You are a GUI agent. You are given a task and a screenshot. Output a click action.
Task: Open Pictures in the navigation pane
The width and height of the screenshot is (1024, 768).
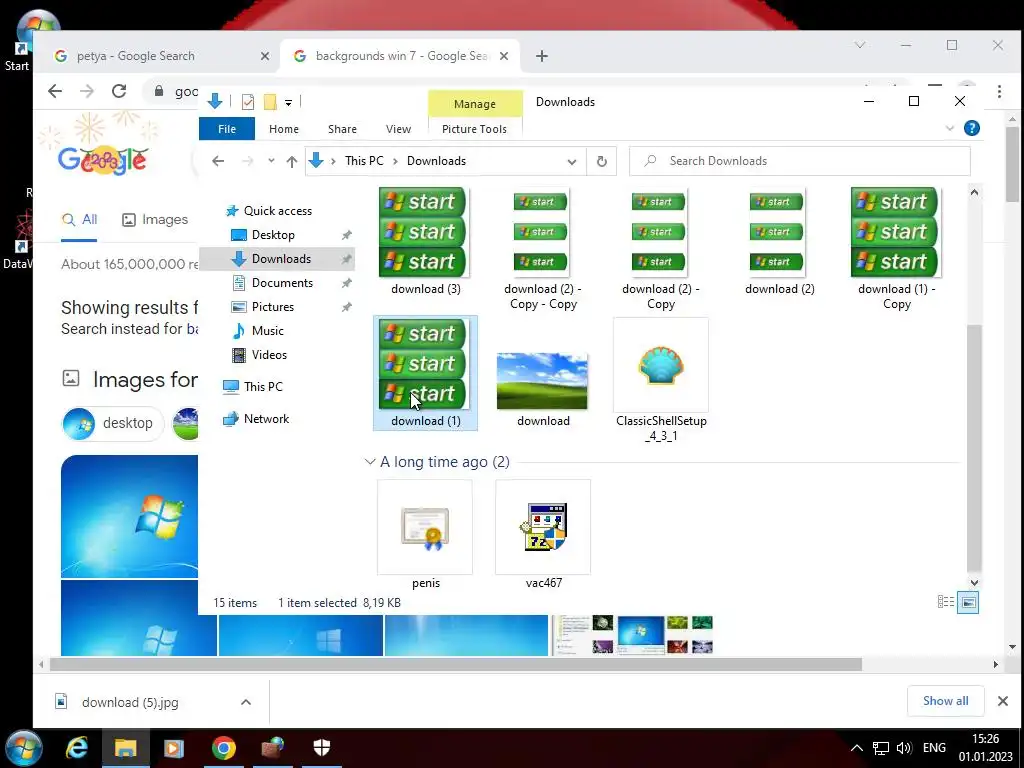click(x=272, y=307)
